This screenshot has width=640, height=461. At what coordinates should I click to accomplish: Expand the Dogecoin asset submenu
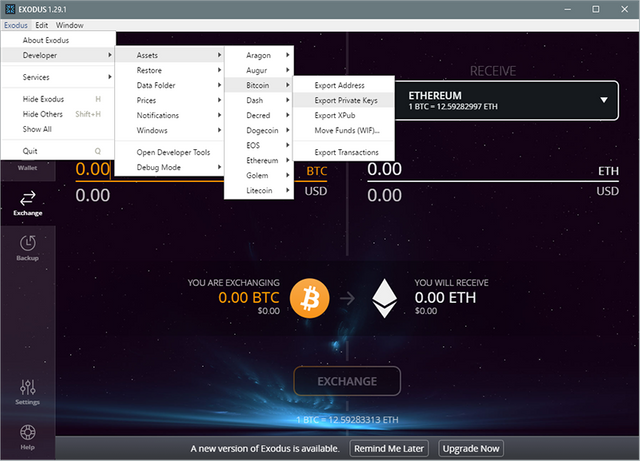(259, 131)
